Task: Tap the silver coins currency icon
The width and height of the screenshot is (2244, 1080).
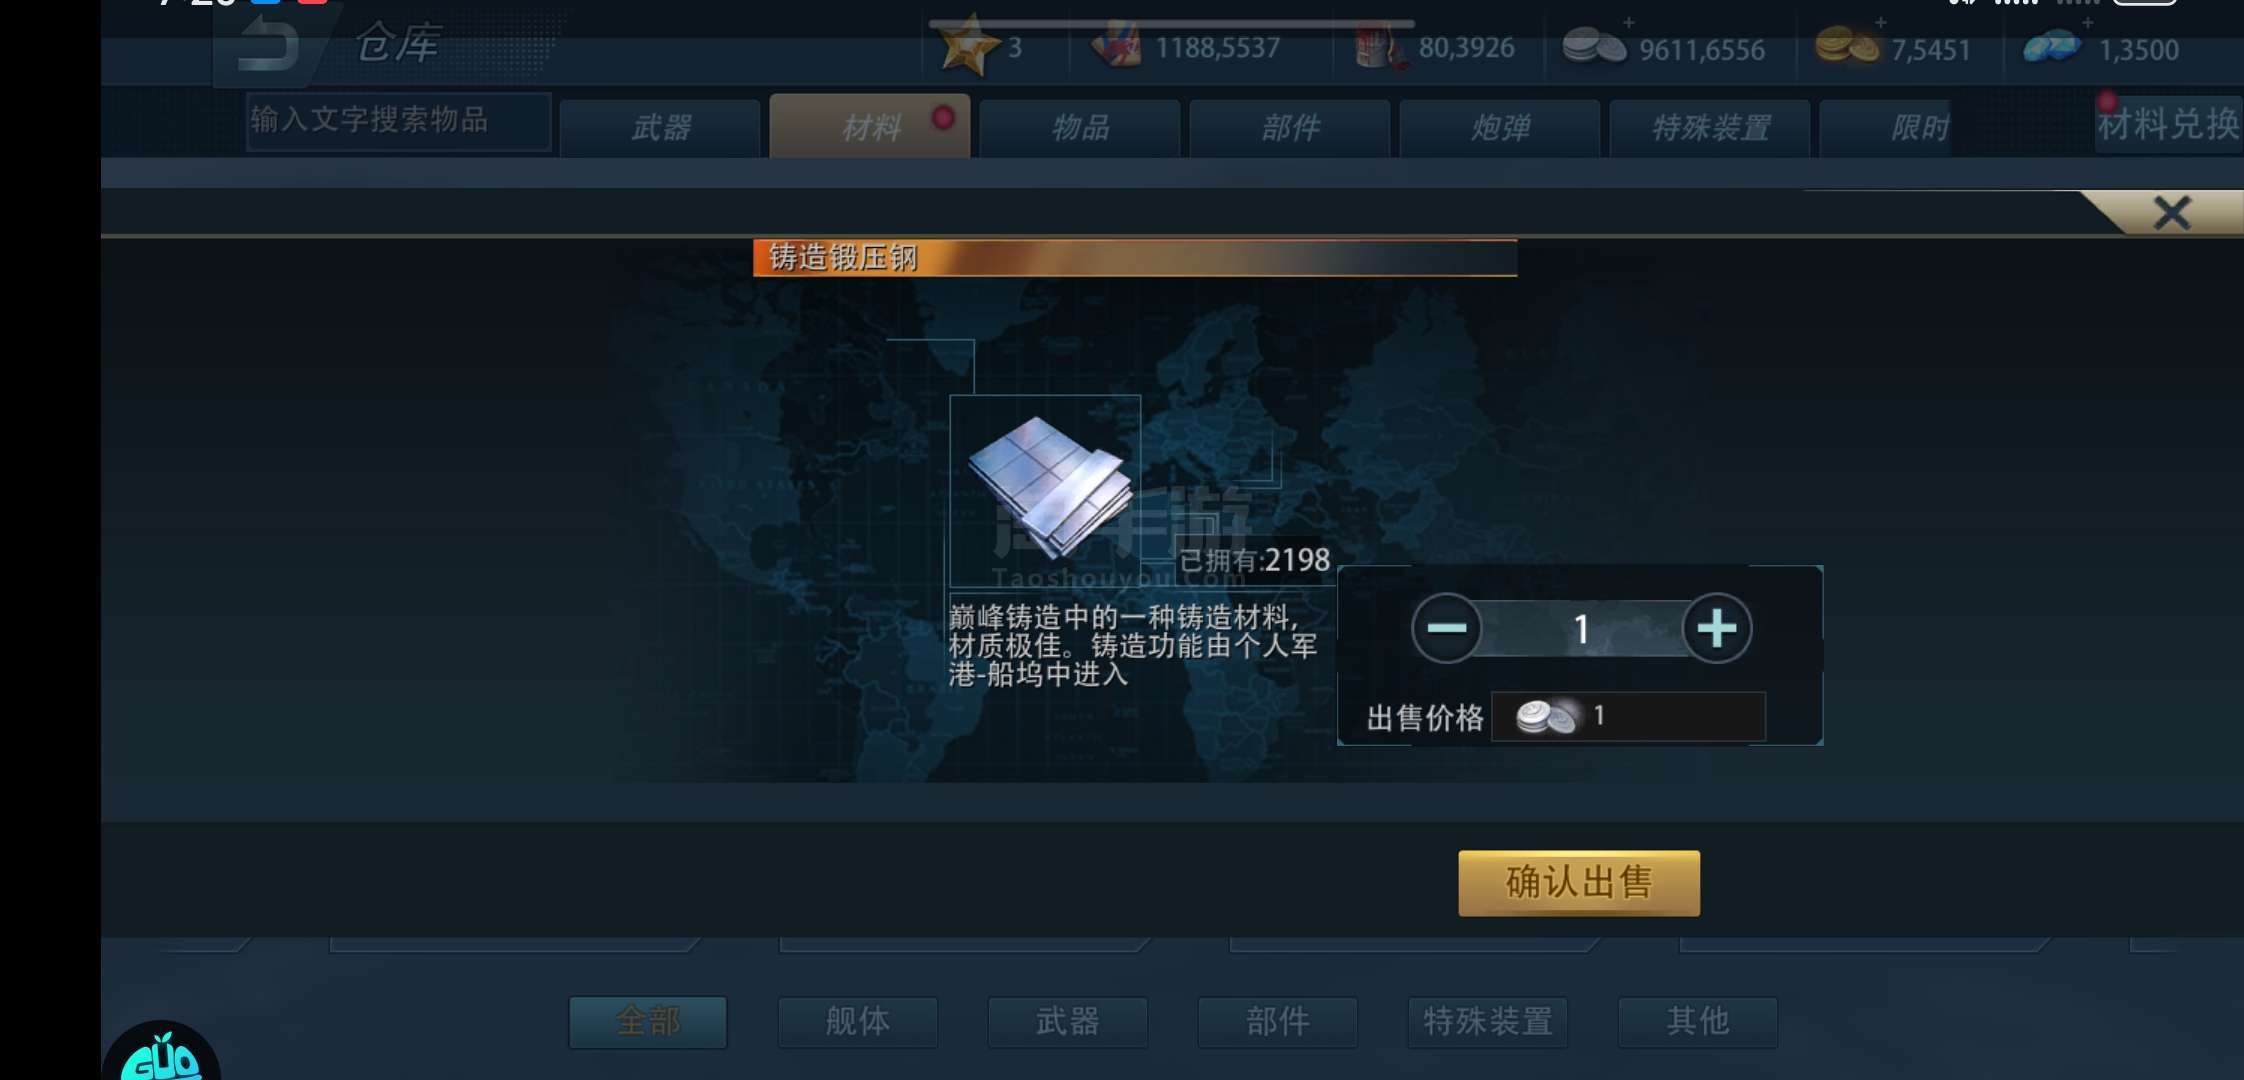Action: [1593, 46]
